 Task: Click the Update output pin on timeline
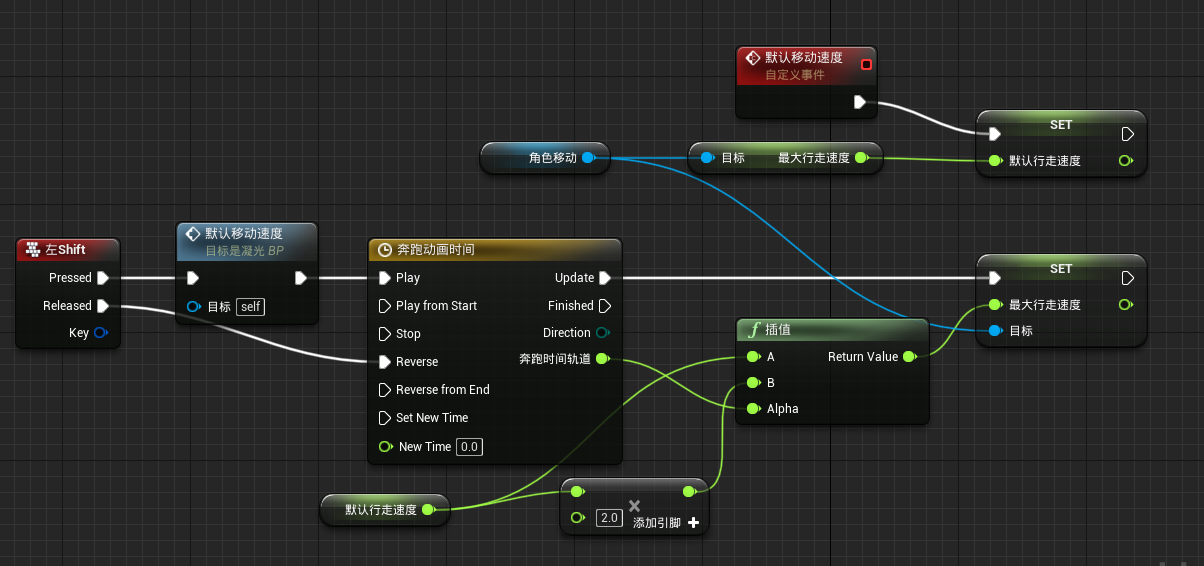(x=605, y=278)
